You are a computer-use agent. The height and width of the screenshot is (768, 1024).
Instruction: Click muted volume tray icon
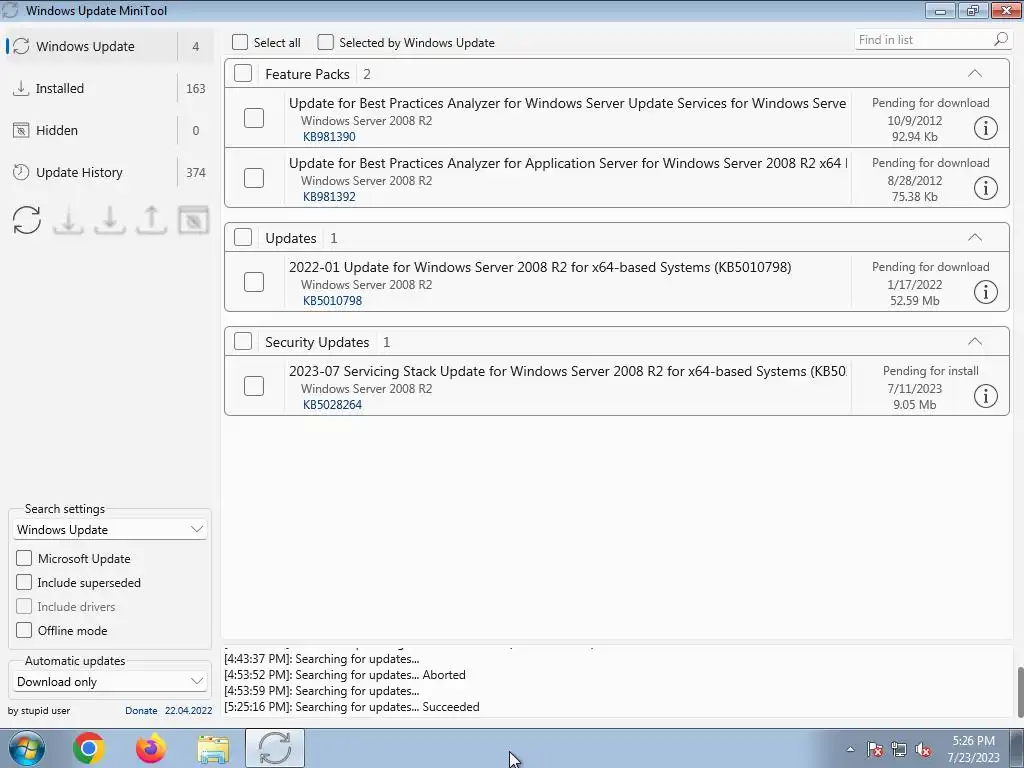[923, 749]
